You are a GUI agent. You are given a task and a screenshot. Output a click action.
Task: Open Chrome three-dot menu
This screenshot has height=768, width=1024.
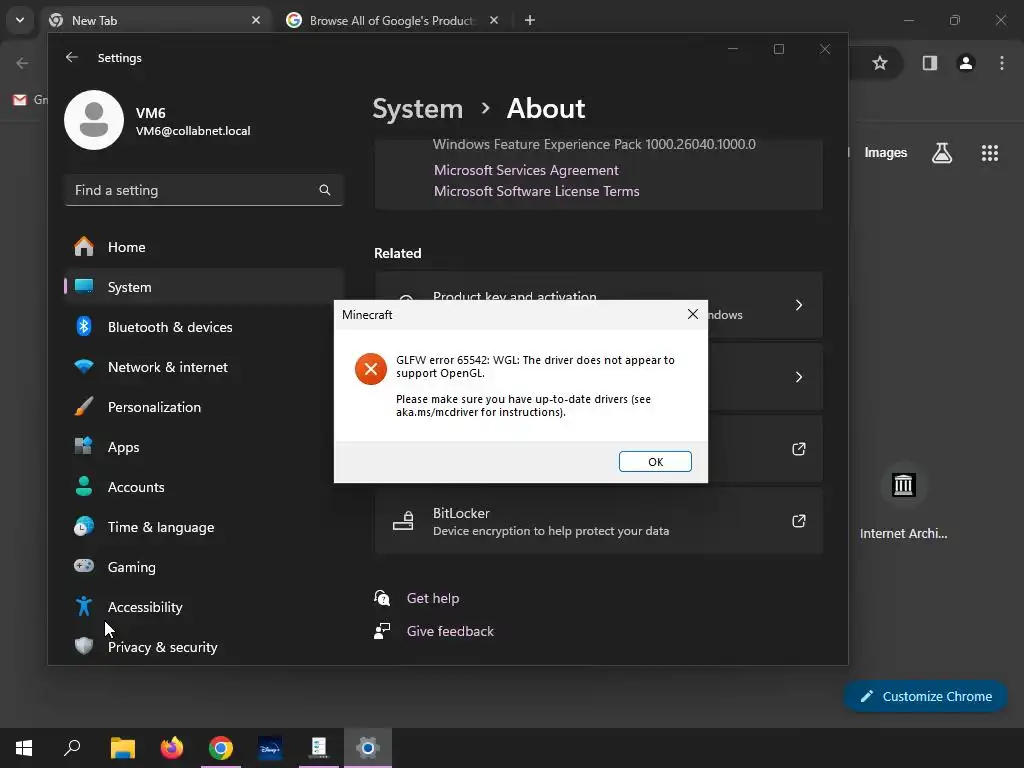click(1002, 63)
